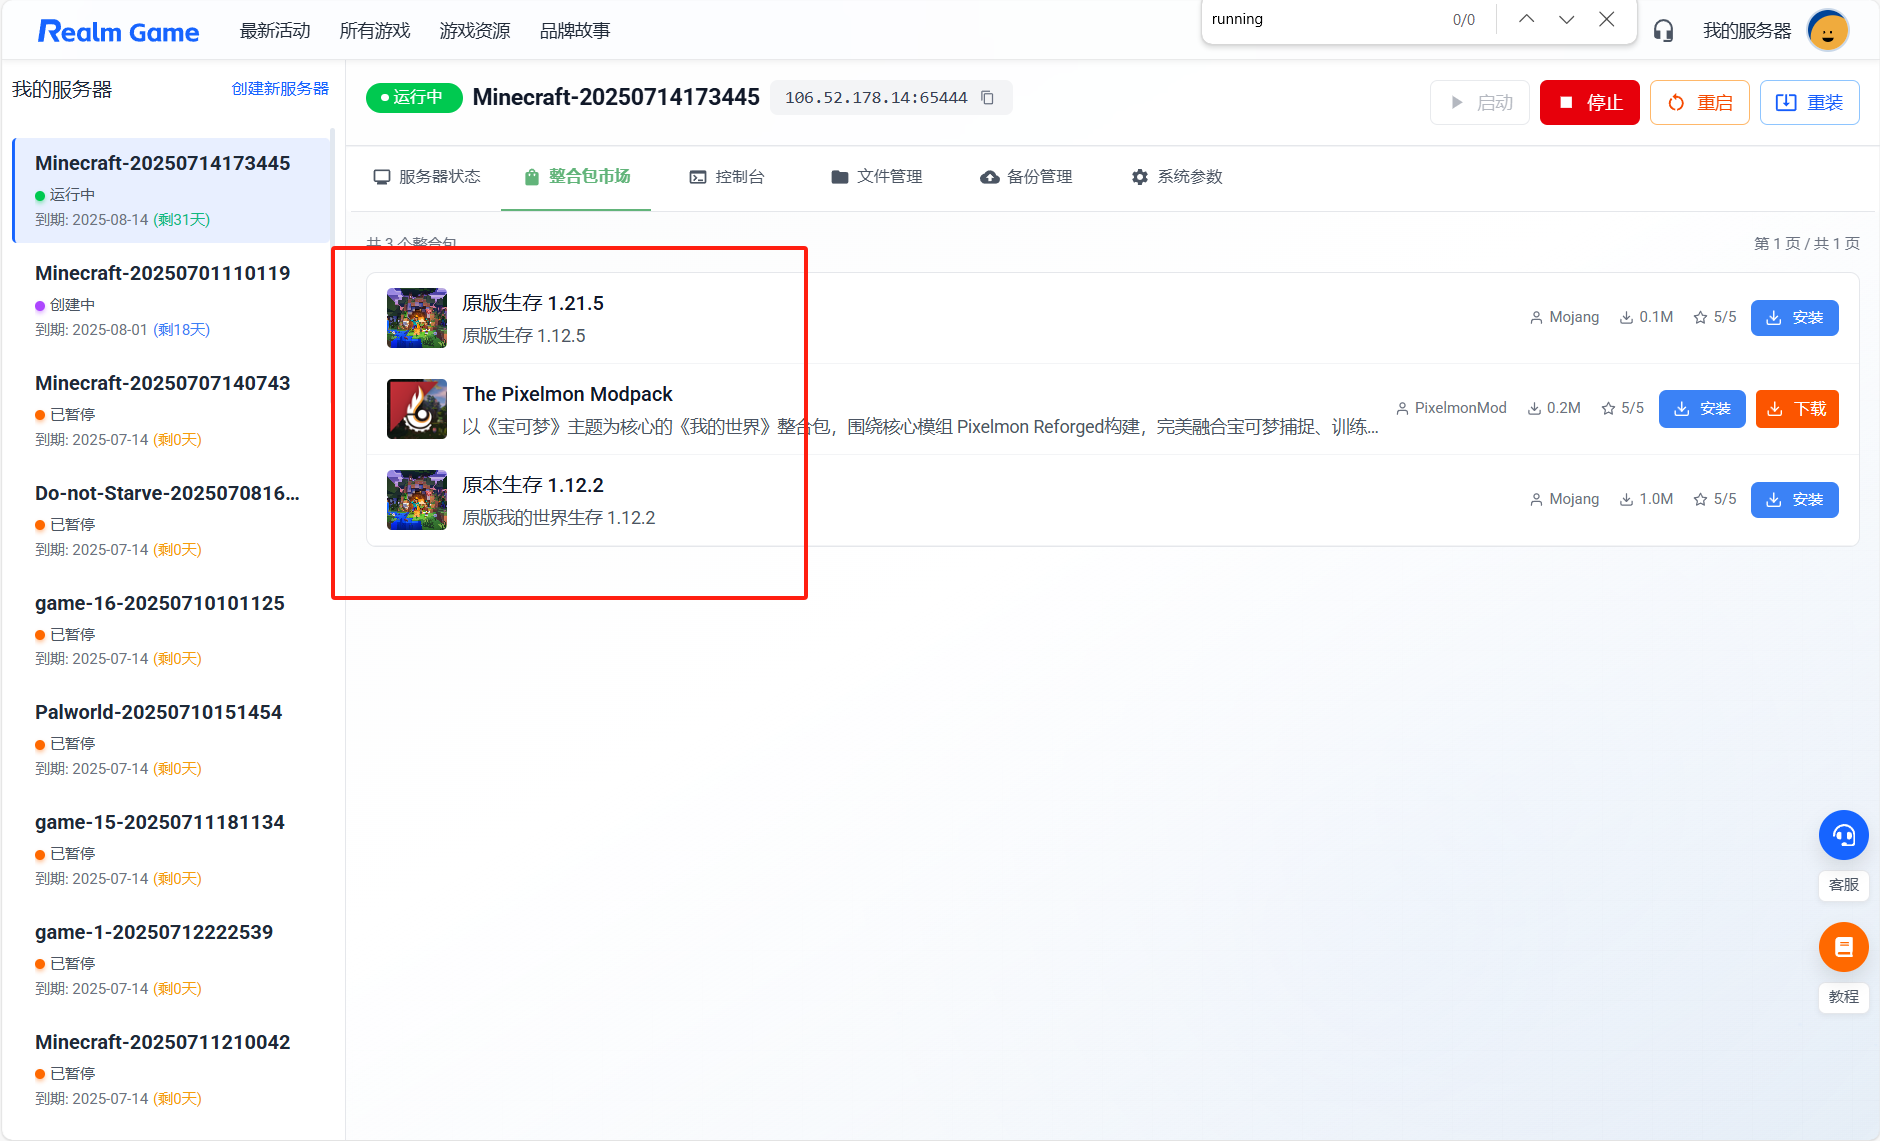The height and width of the screenshot is (1141, 1880).
Task: Open the floating 教程 tutorial bubble
Action: 1843,947
